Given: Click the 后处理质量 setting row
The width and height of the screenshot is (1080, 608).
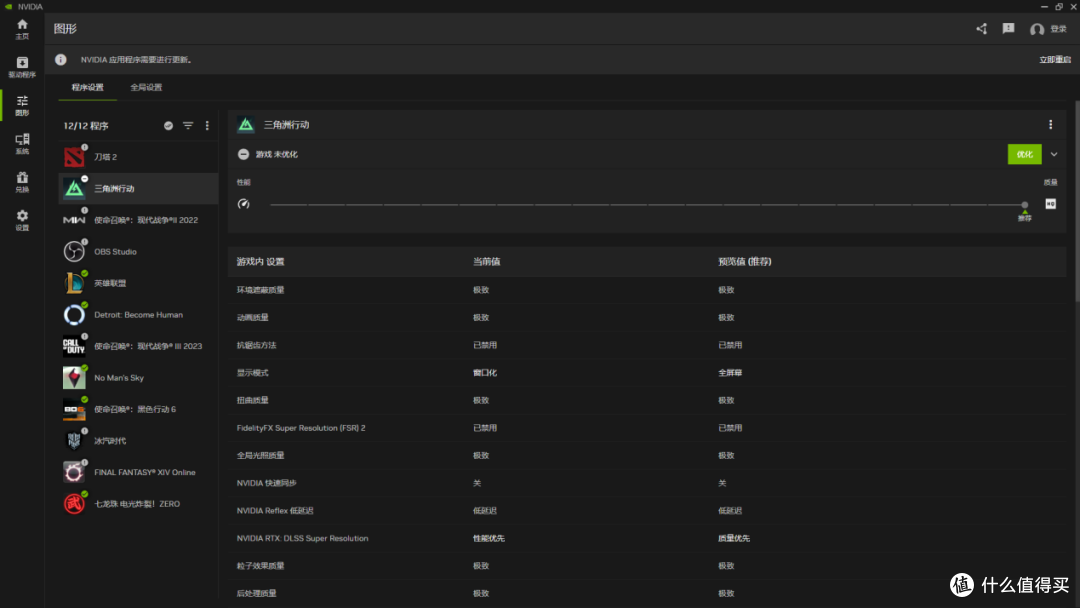Looking at the screenshot, I should tap(647, 593).
